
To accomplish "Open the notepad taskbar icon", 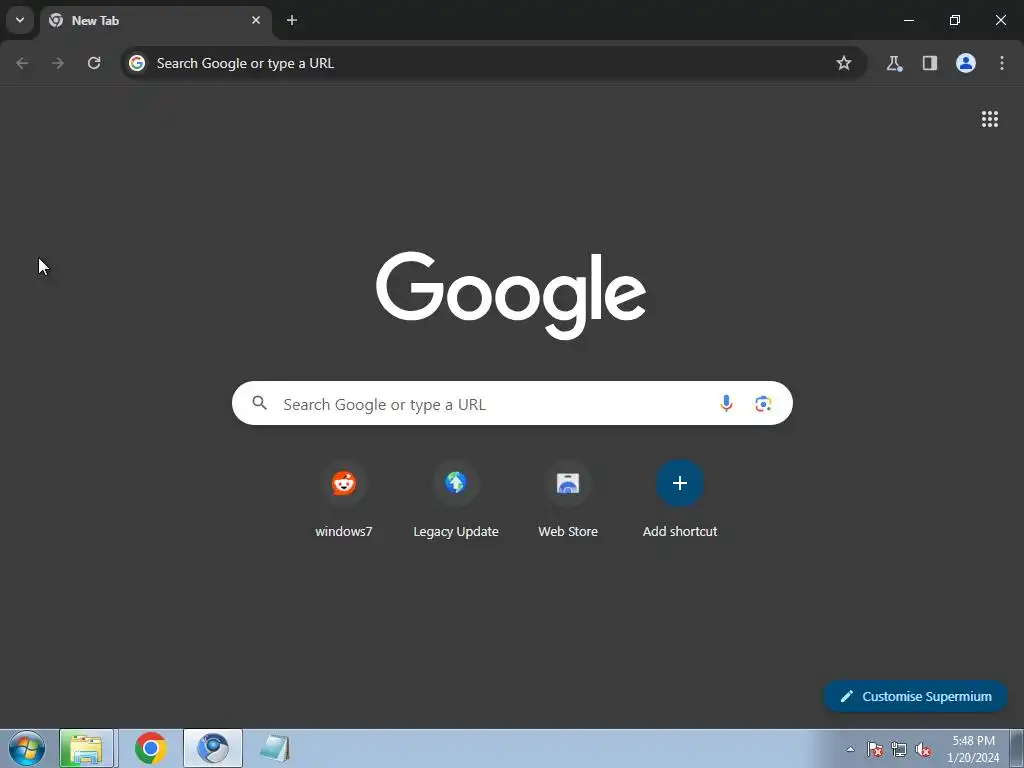I will click(275, 748).
